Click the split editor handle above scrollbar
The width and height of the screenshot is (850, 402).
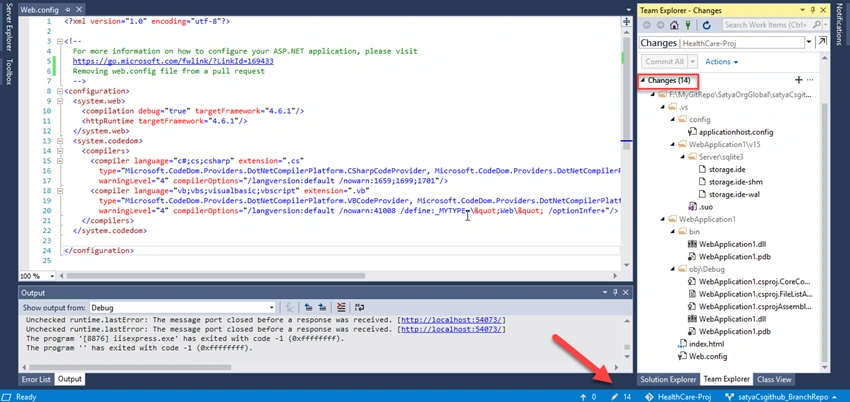coord(626,22)
